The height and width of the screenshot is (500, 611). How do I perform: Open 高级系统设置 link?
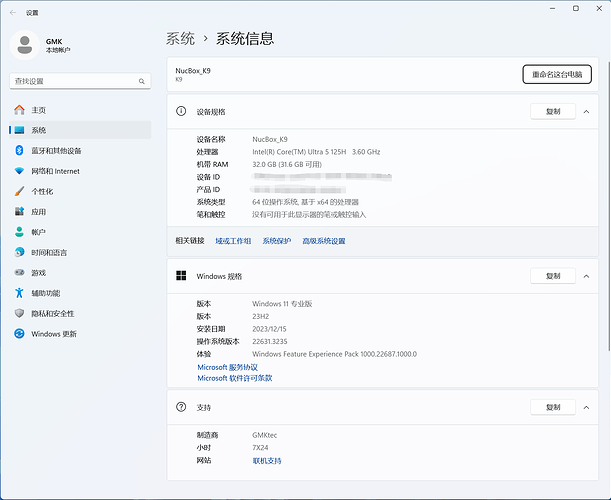(323, 241)
